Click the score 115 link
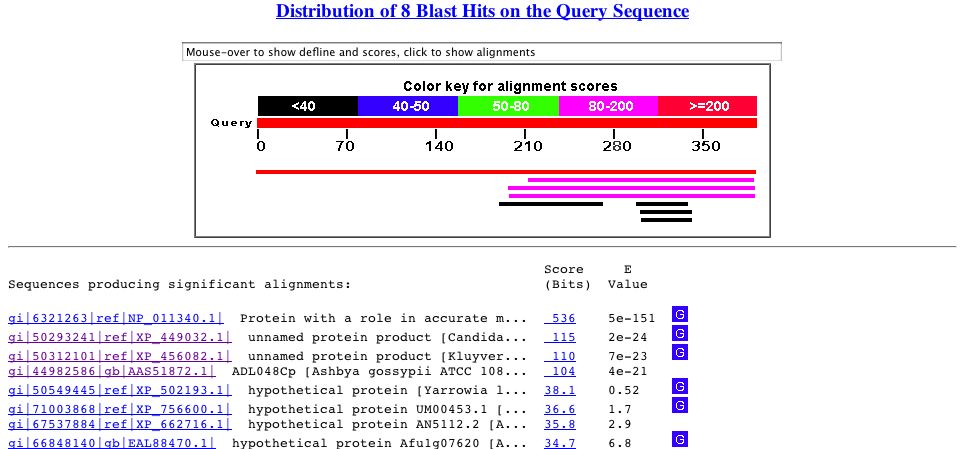Image resolution: width=960 pixels, height=449 pixels. [561, 335]
